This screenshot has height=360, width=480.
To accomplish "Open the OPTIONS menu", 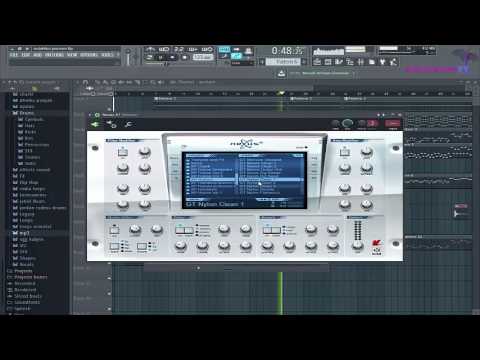I will point(89,54).
